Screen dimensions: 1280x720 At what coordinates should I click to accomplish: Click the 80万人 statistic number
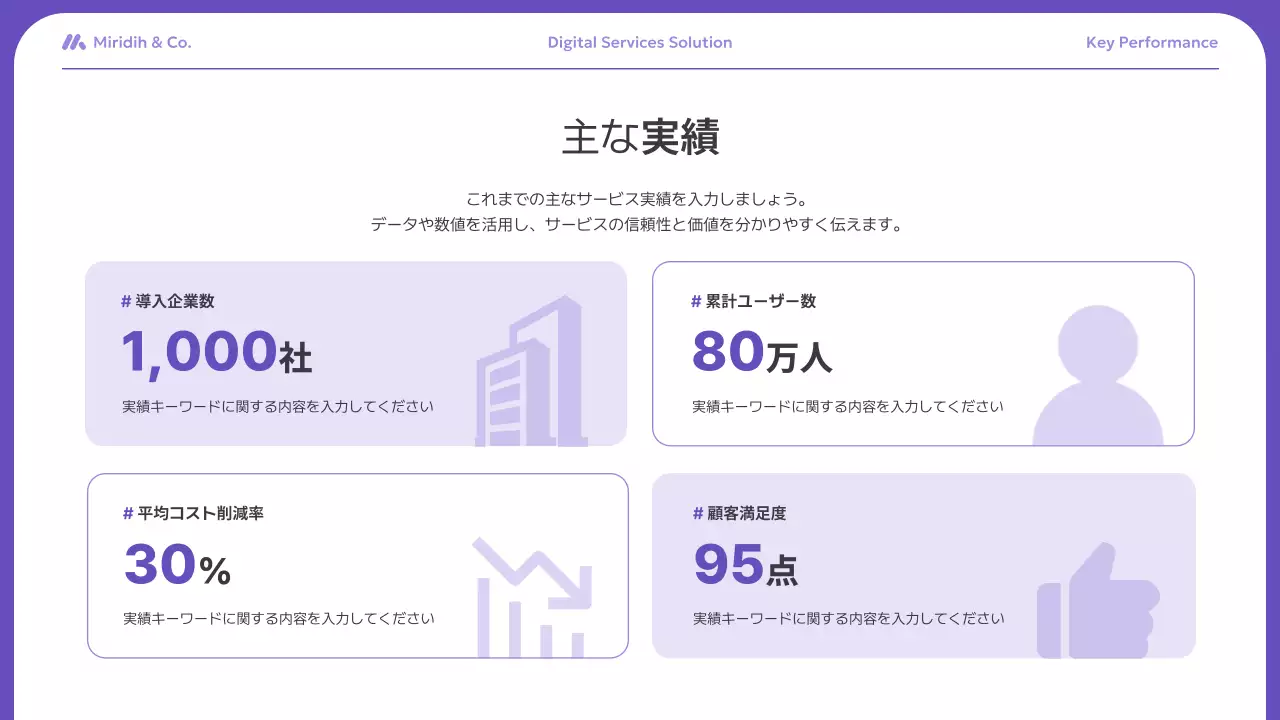(x=763, y=352)
